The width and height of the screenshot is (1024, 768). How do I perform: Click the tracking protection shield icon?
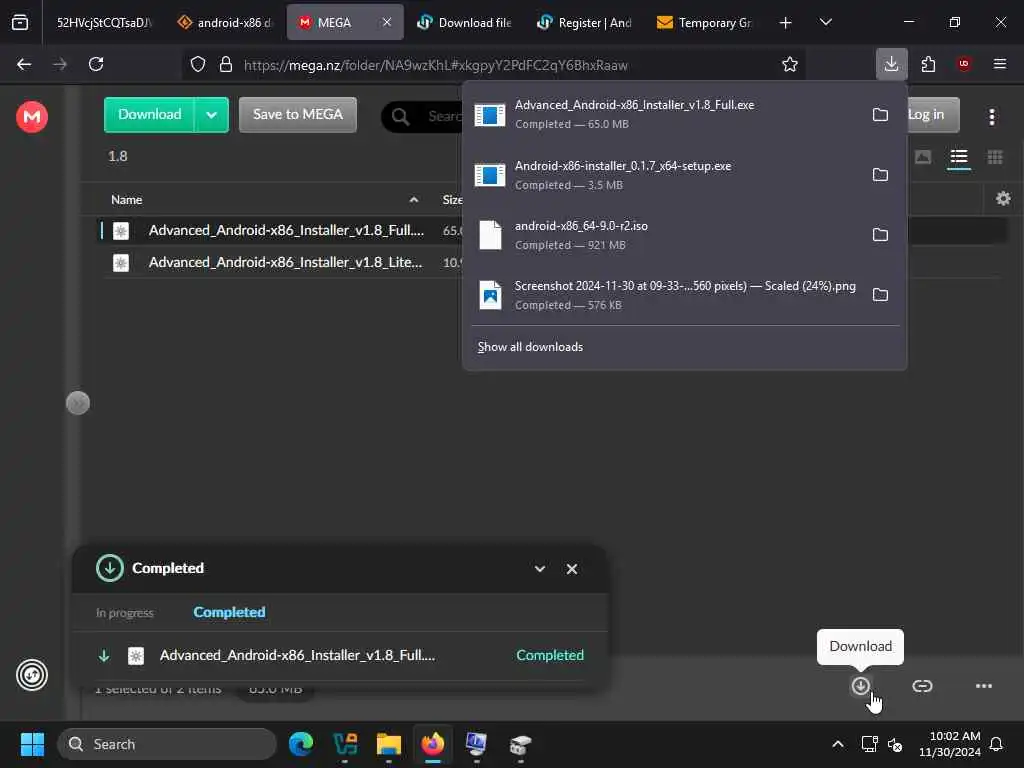click(198, 65)
